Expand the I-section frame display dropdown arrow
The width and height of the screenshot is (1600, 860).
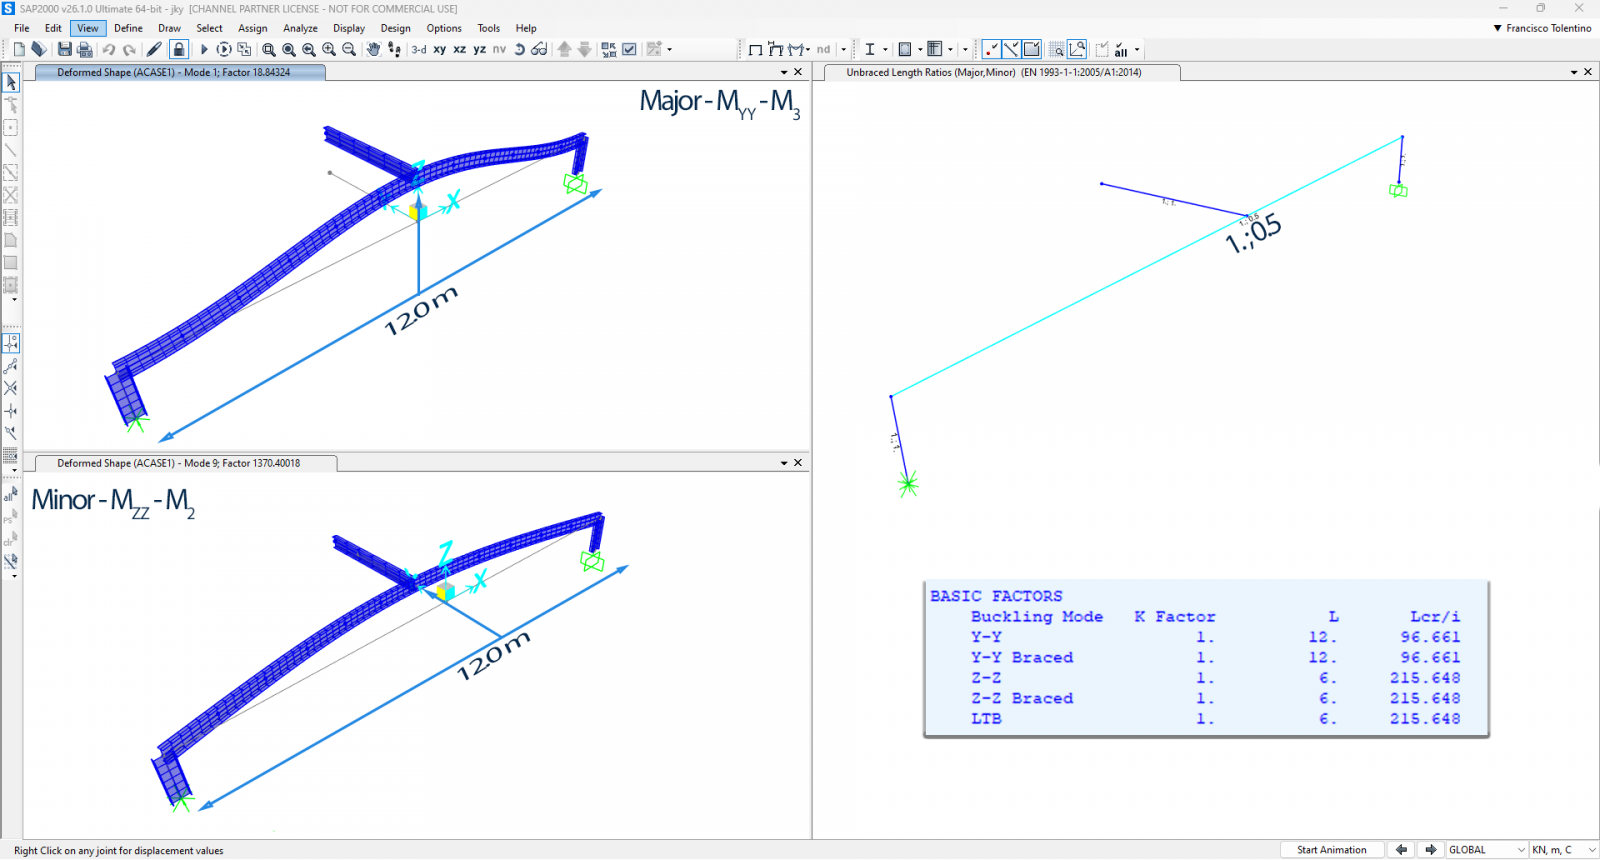point(885,49)
